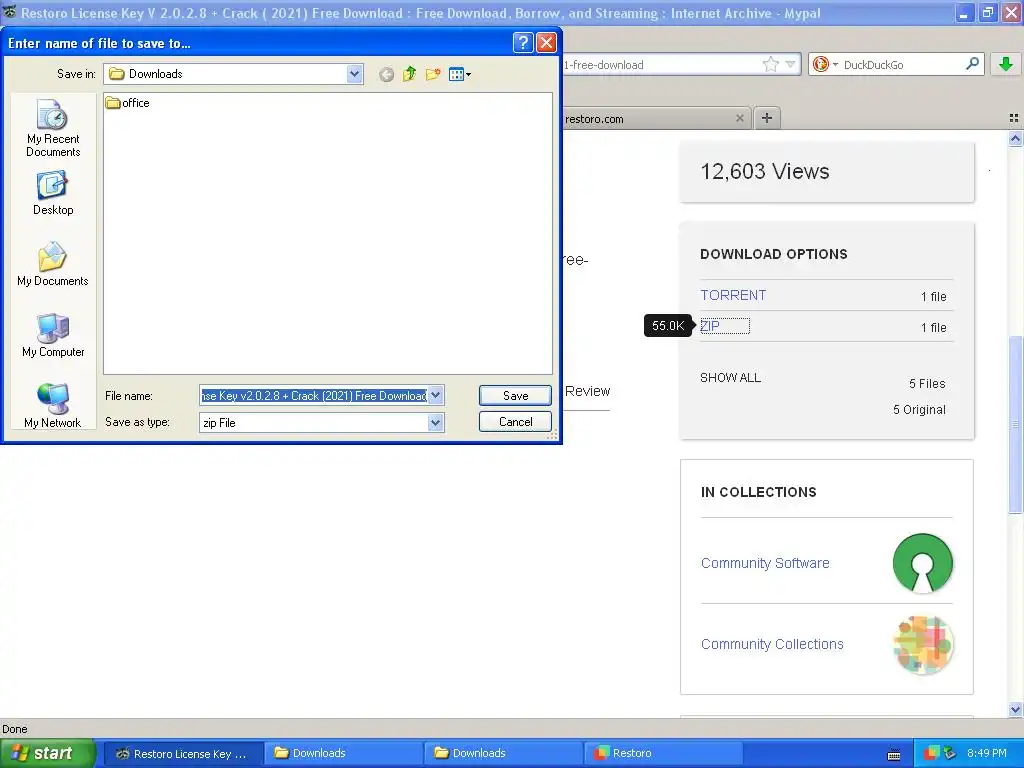Open the tab groups icon at the tab bar end

[x=1014, y=118]
